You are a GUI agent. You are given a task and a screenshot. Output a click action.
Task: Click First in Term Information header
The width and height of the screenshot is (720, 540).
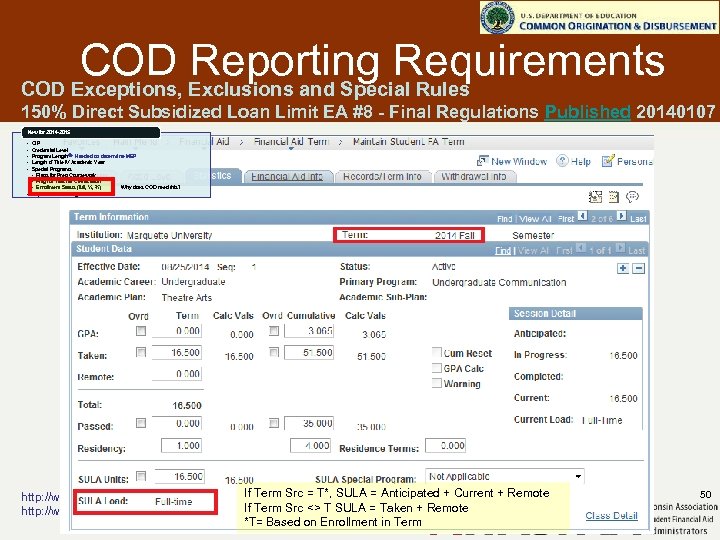coord(566,219)
